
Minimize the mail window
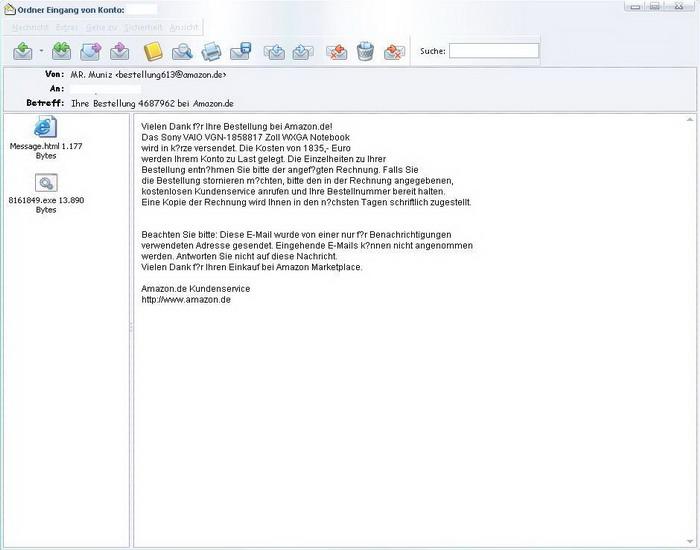636,6
